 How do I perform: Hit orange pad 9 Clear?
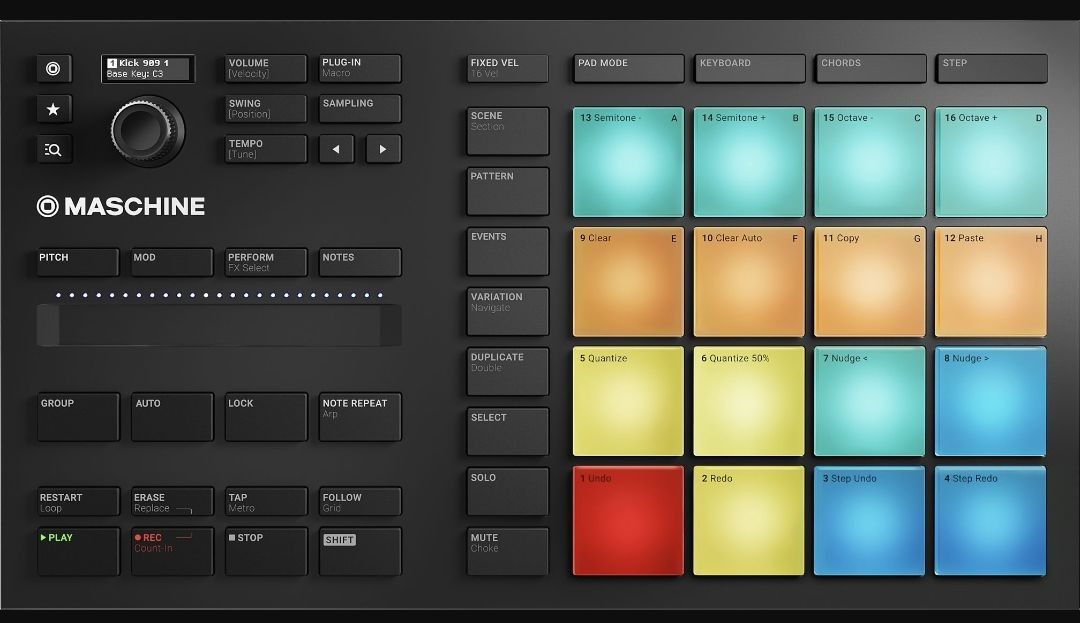click(628, 282)
